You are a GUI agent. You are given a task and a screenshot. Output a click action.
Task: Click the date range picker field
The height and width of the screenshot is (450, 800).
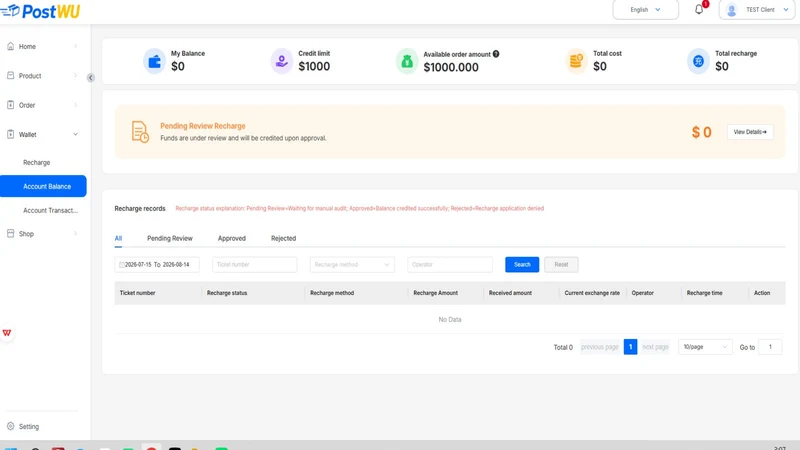pyautogui.click(x=157, y=265)
